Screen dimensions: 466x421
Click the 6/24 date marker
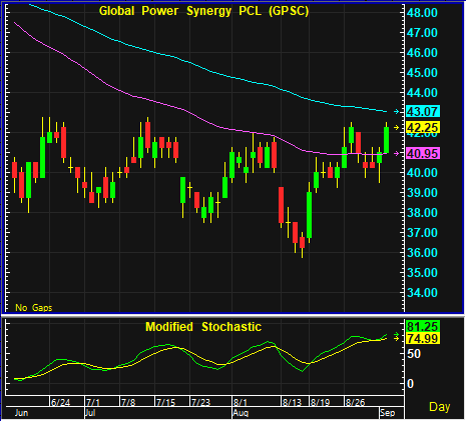[x=61, y=402]
